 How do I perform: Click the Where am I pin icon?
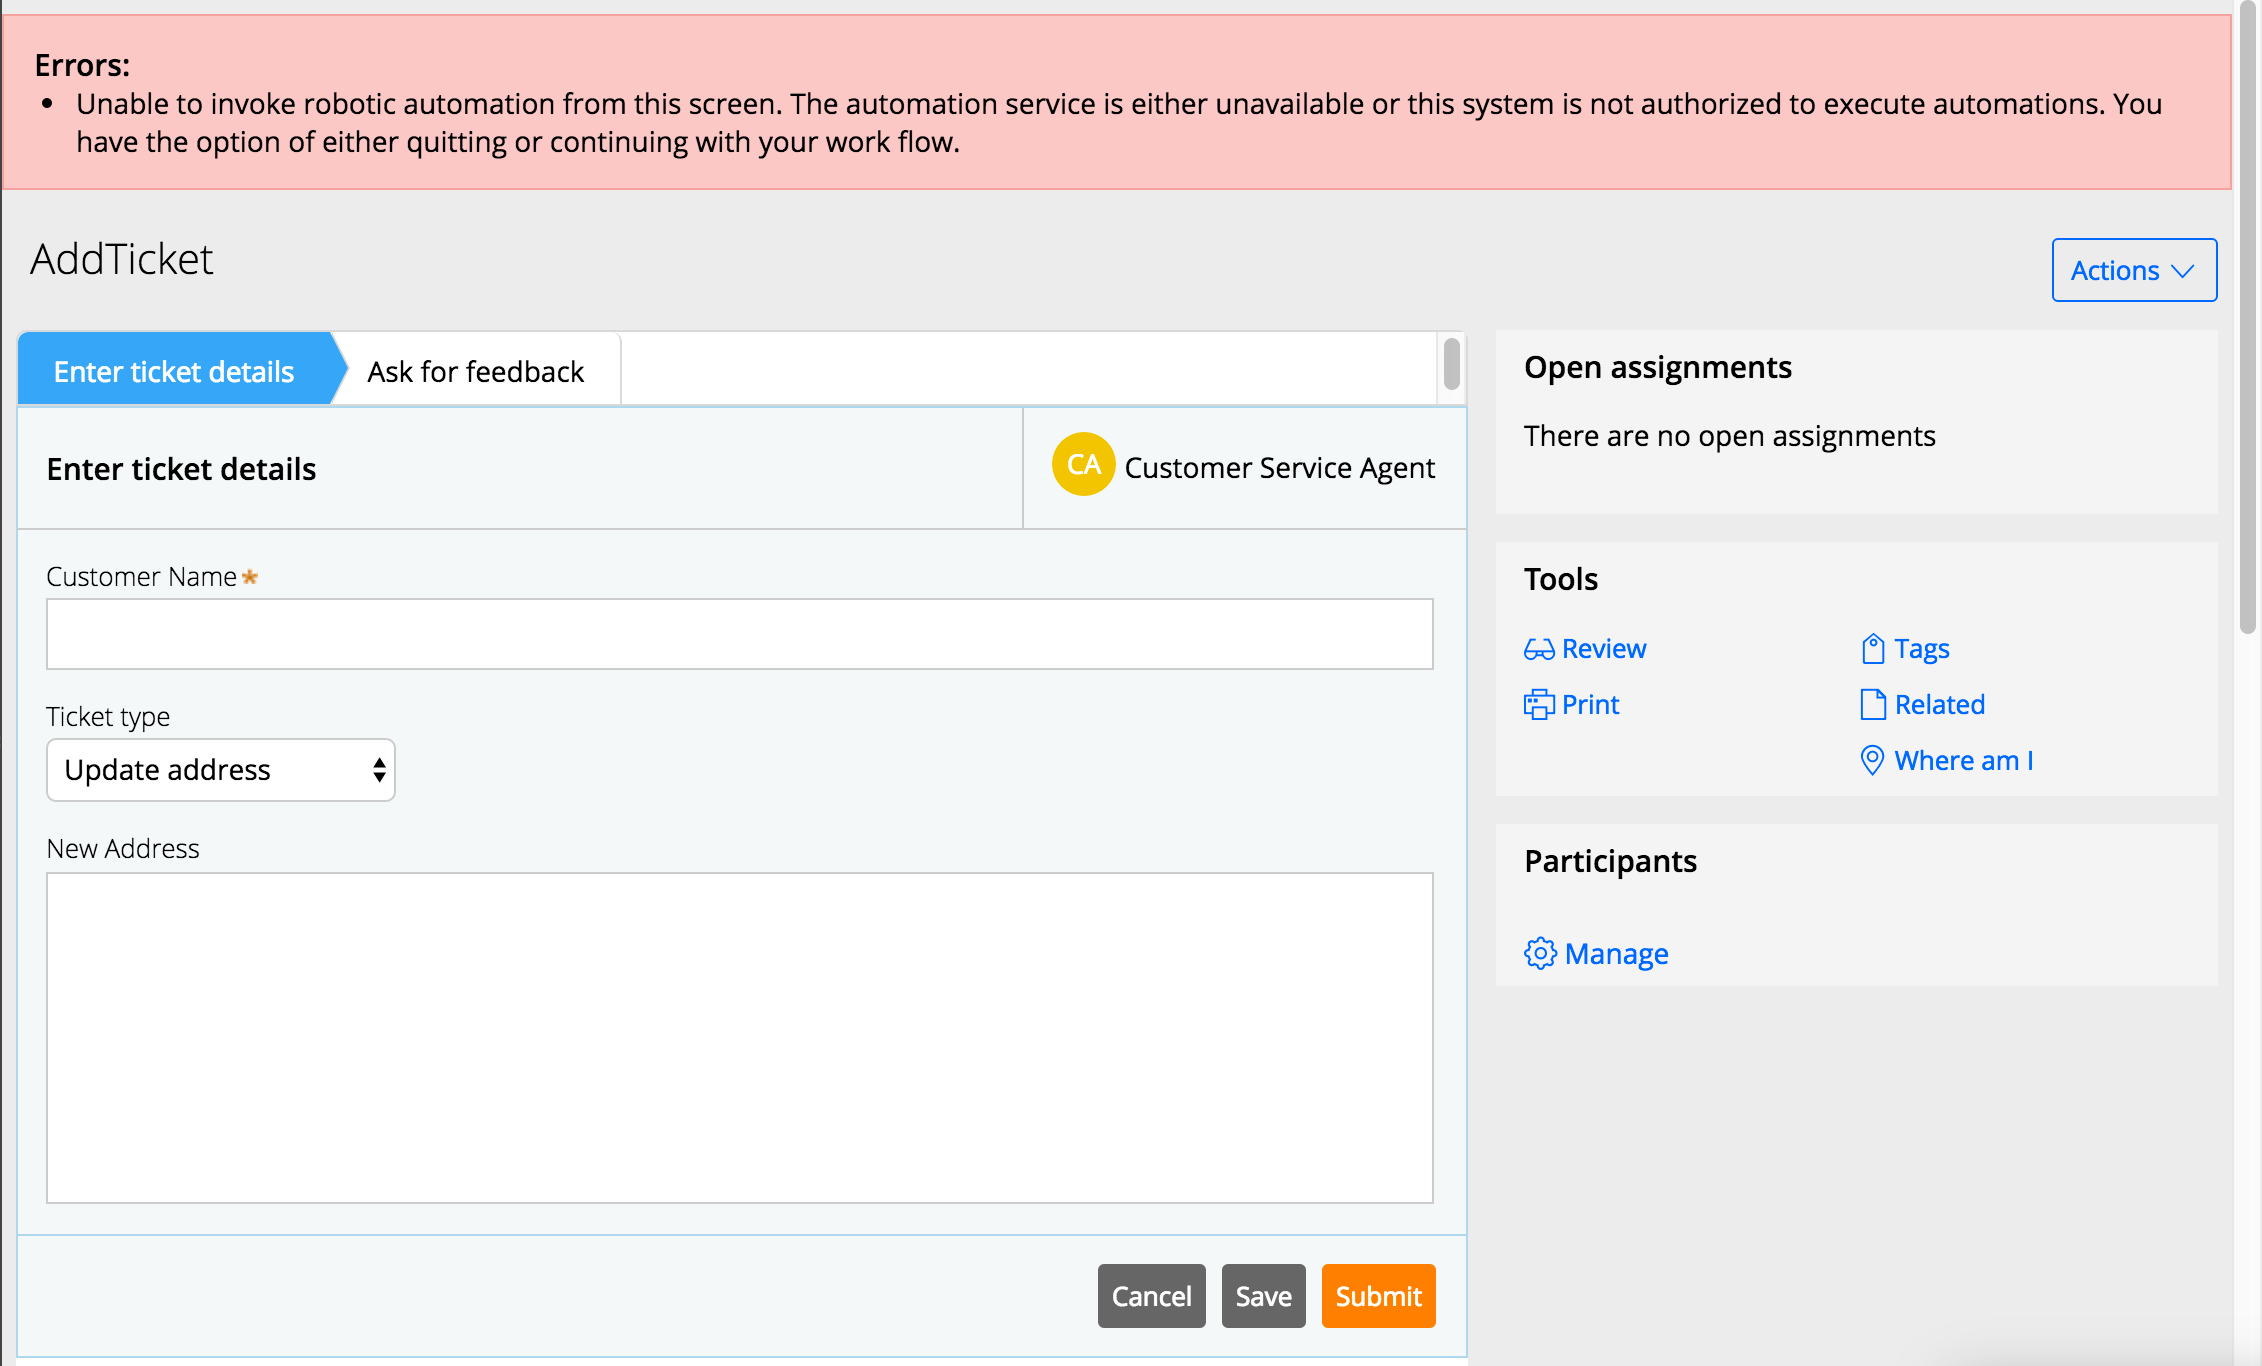pos(1871,761)
